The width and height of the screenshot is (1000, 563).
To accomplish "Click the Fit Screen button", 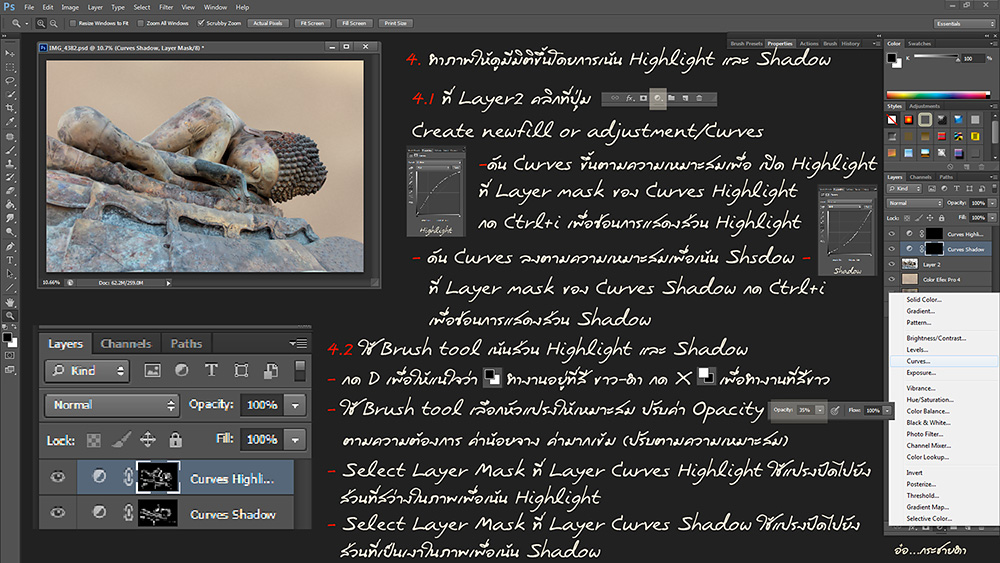I will (314, 23).
